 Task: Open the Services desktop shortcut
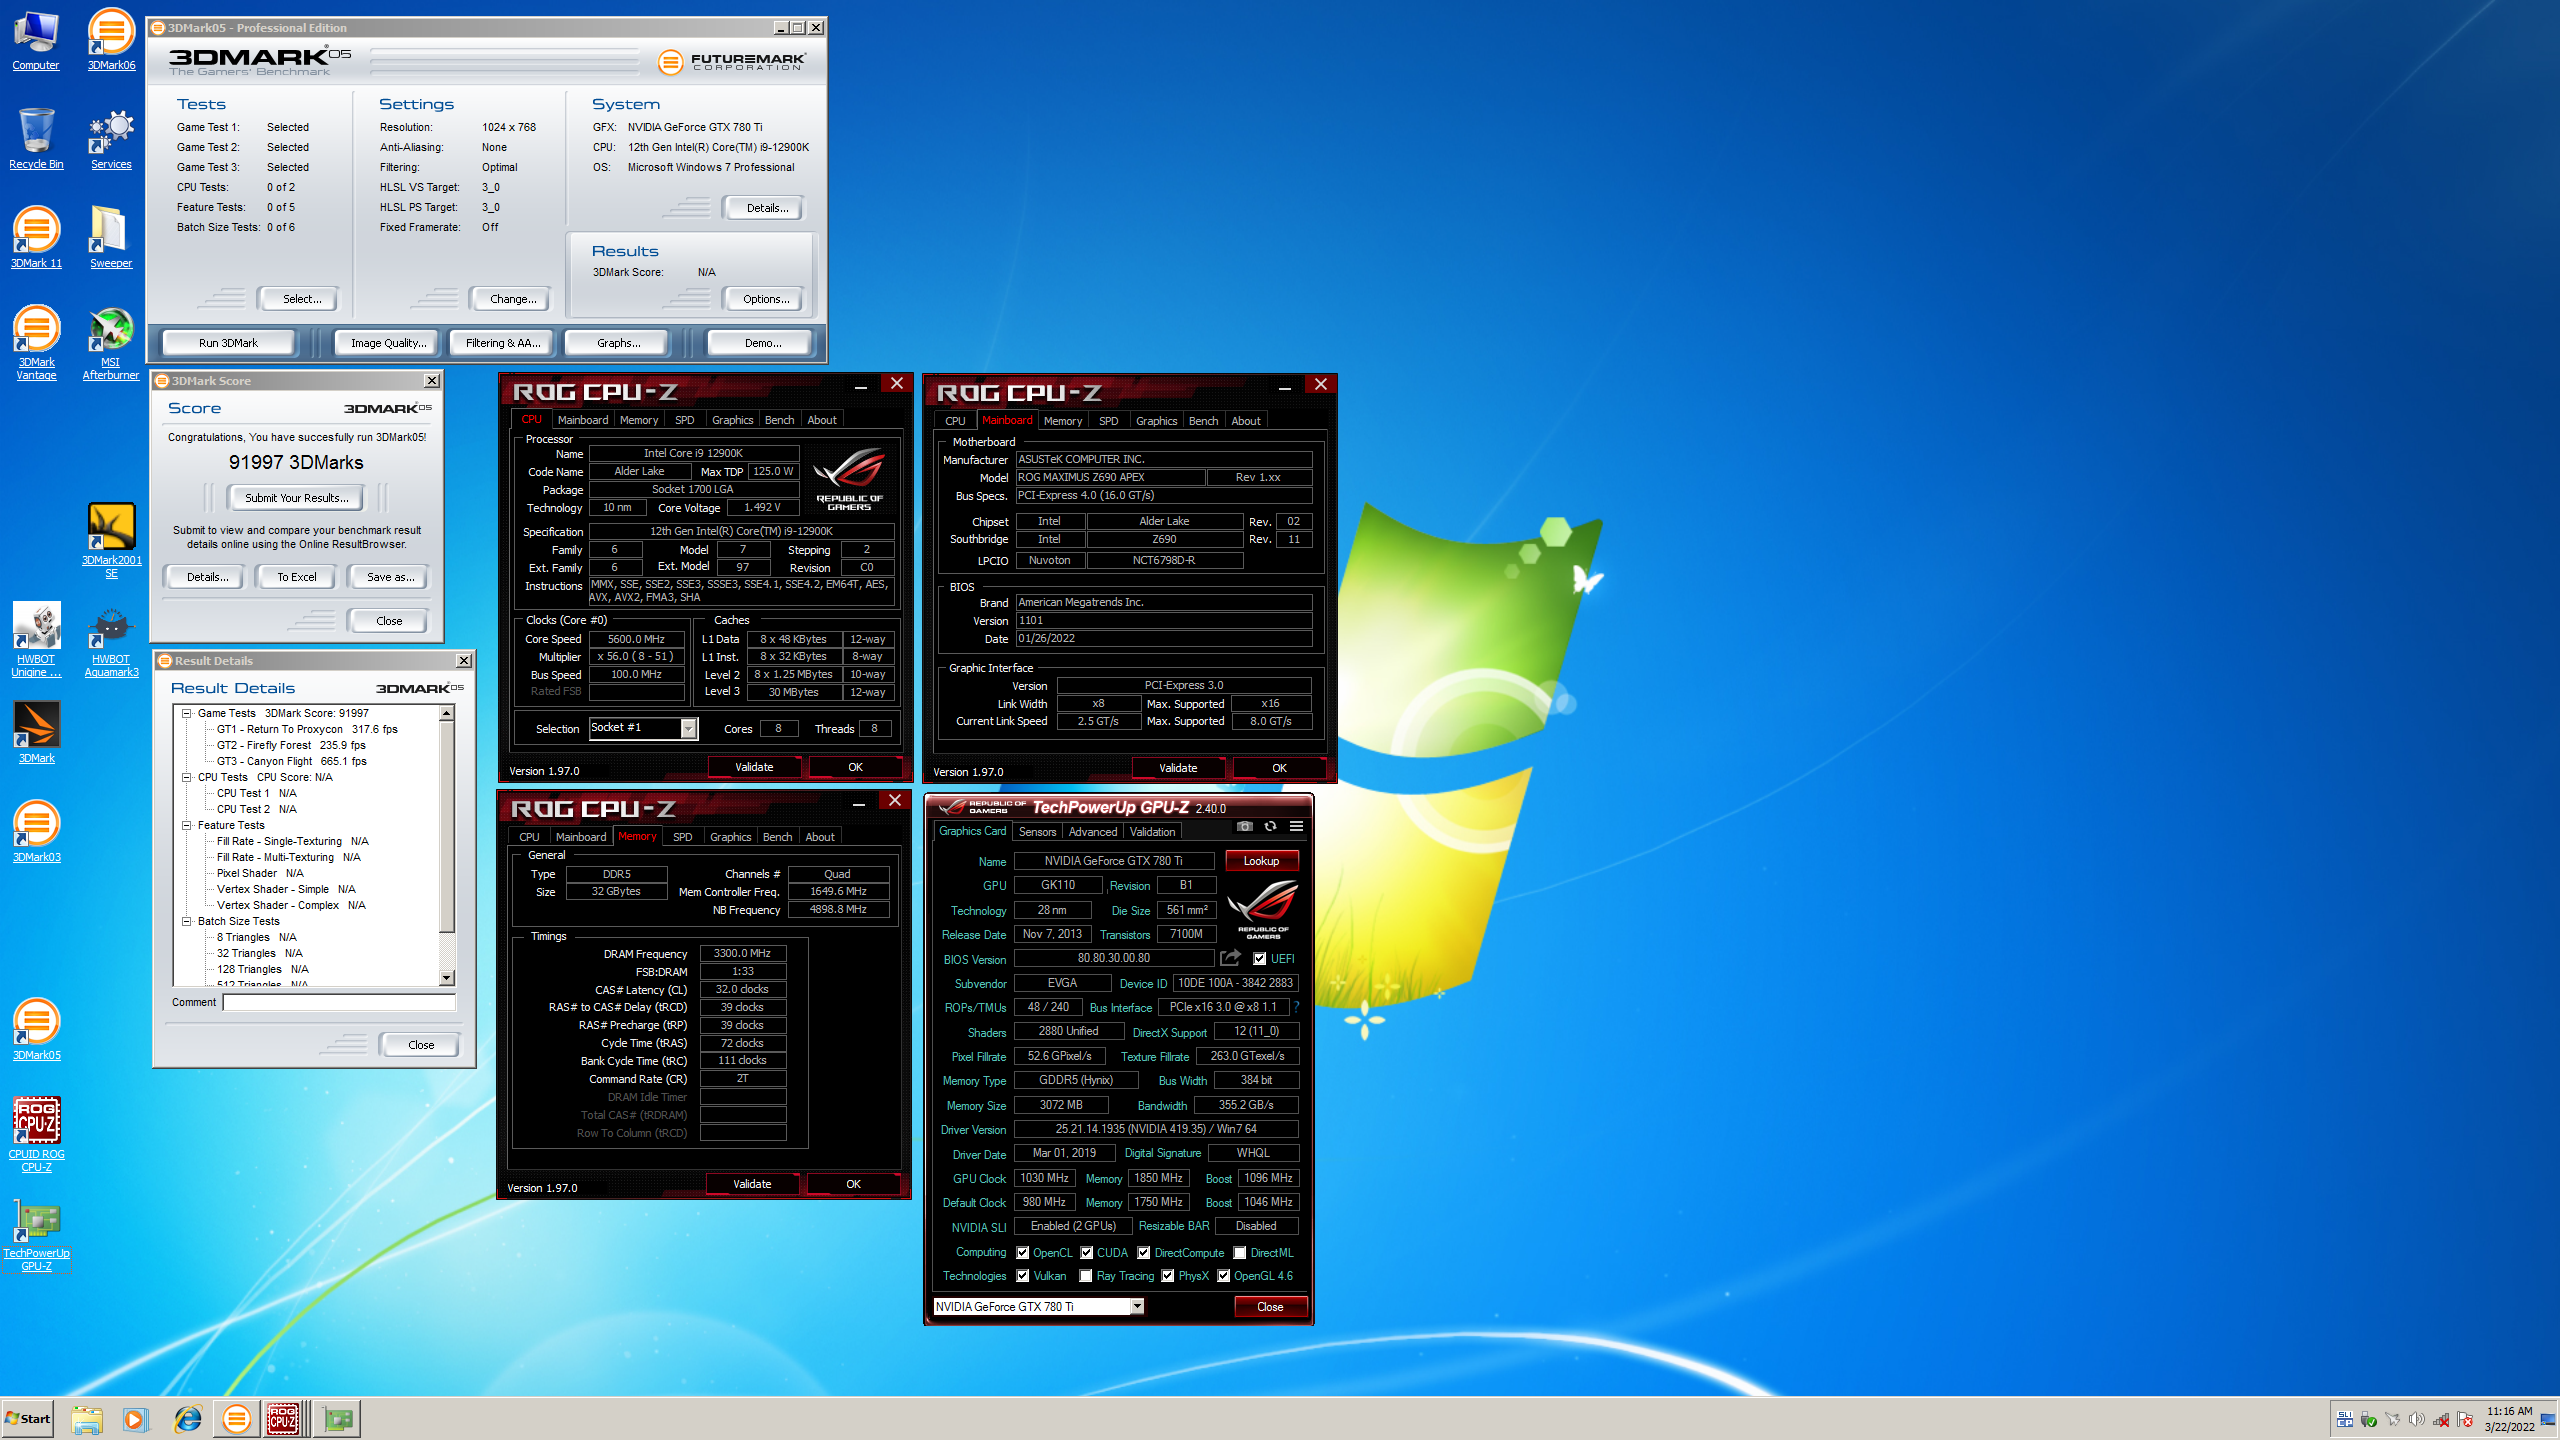(111, 139)
